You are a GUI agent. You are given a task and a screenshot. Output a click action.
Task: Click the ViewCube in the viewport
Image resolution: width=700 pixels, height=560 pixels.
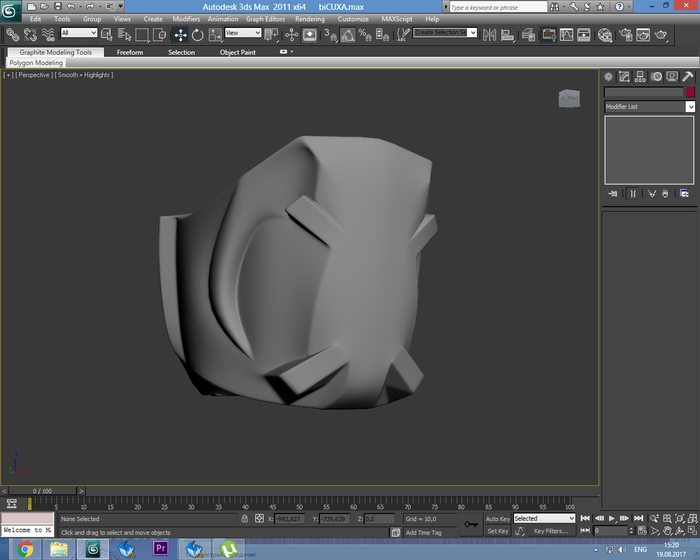[568, 97]
